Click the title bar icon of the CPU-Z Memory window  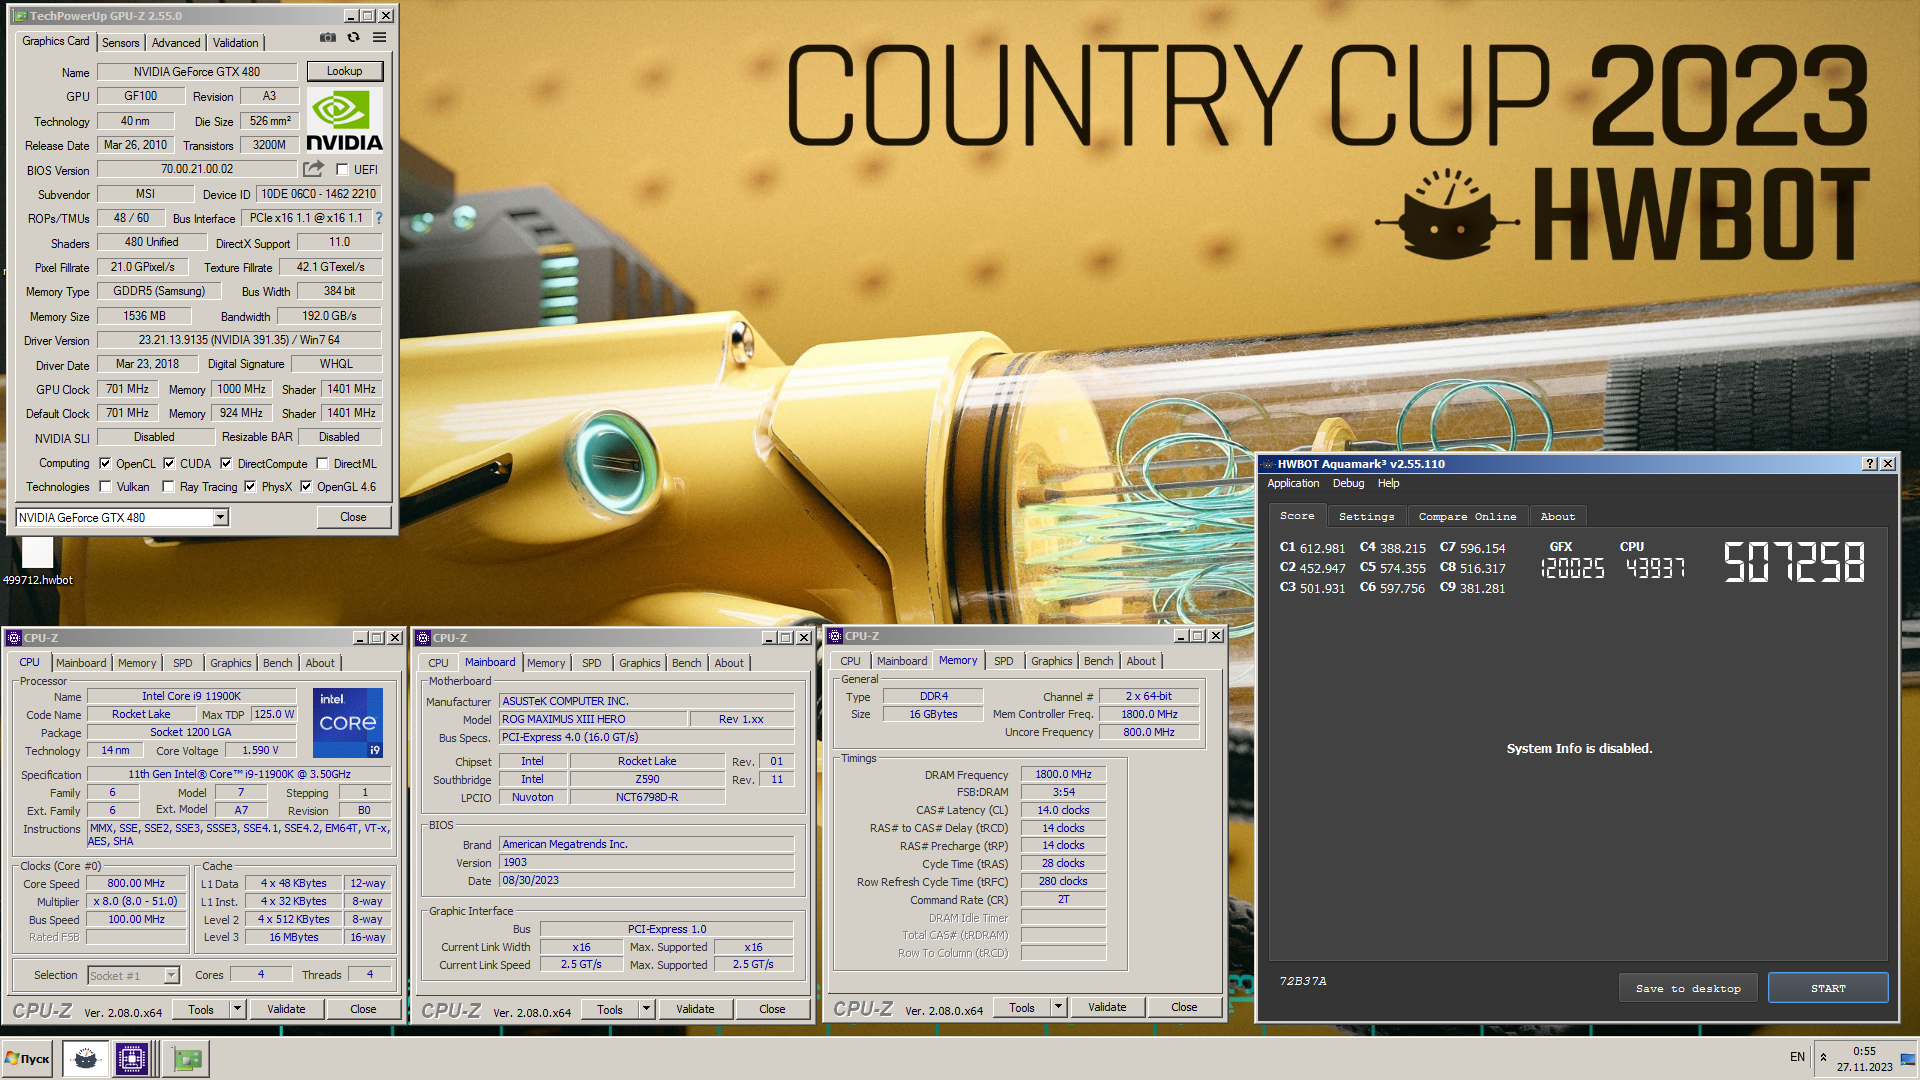click(x=835, y=636)
